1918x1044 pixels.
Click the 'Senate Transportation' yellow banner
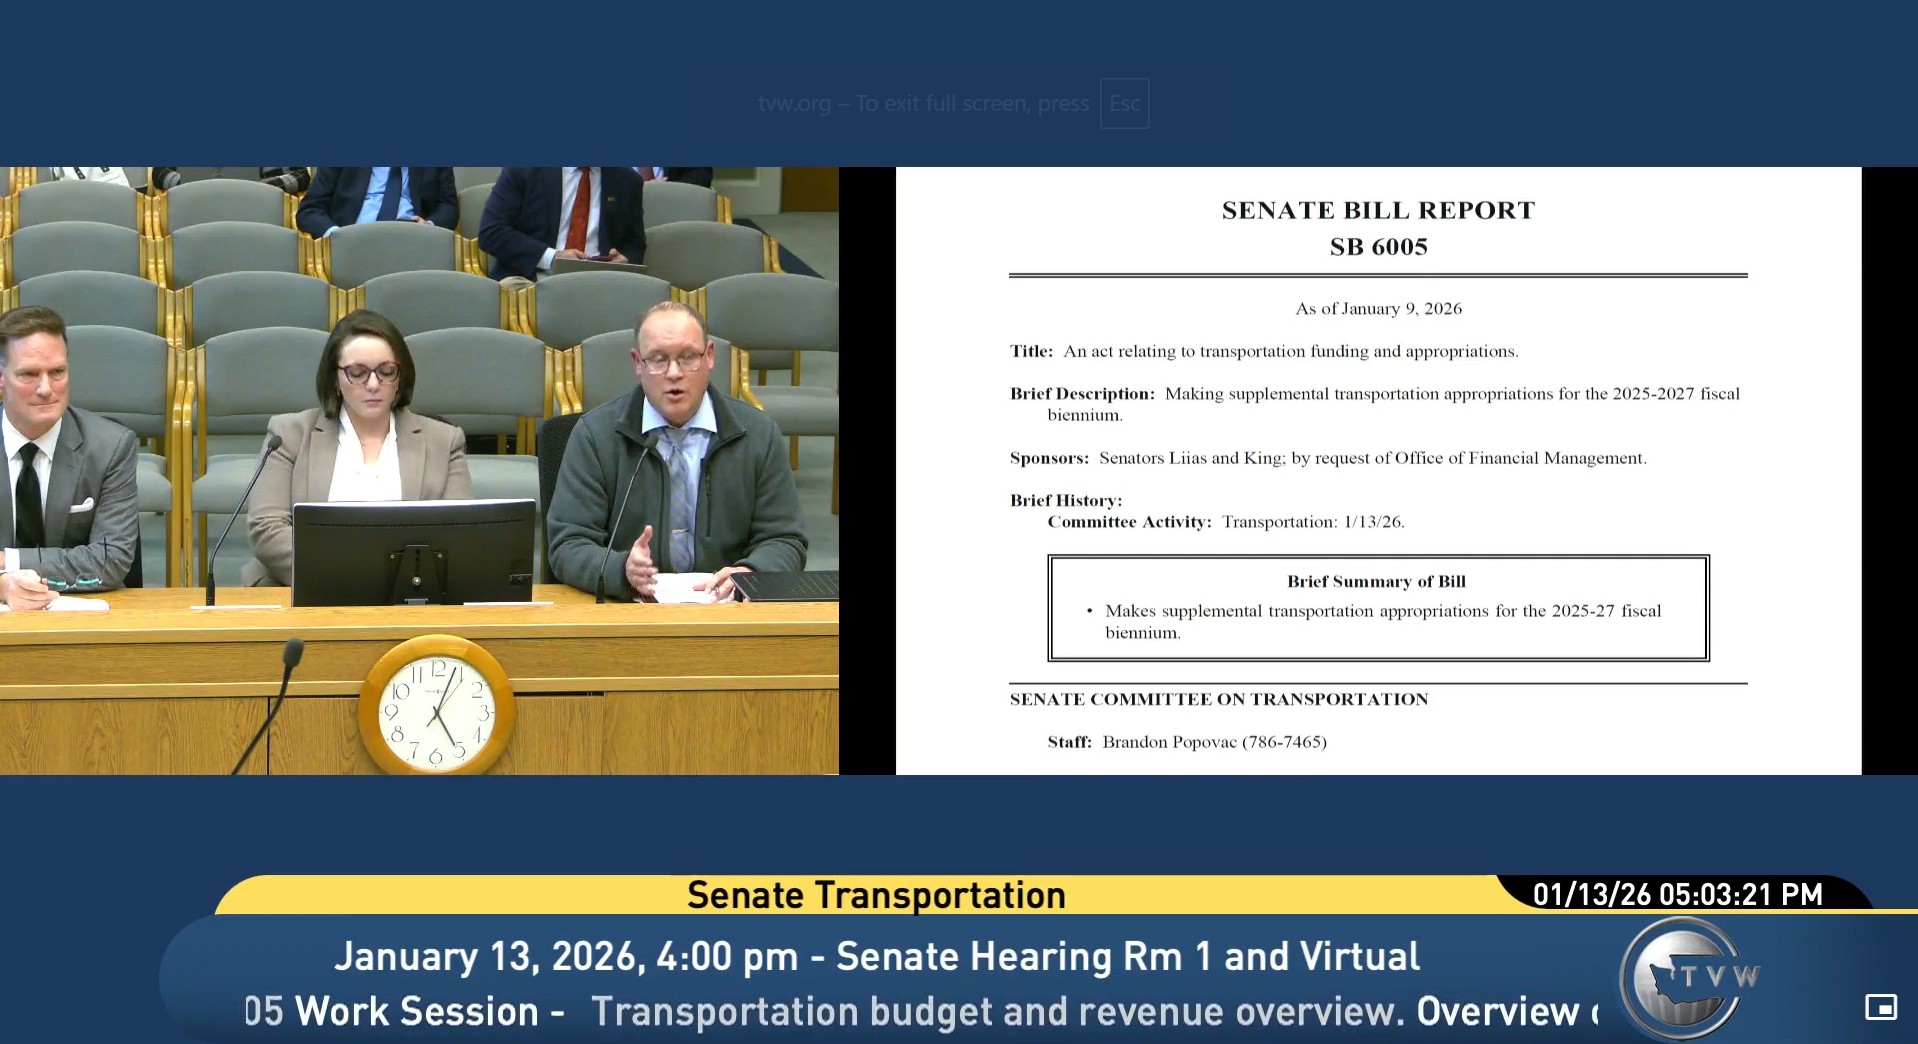click(x=875, y=895)
